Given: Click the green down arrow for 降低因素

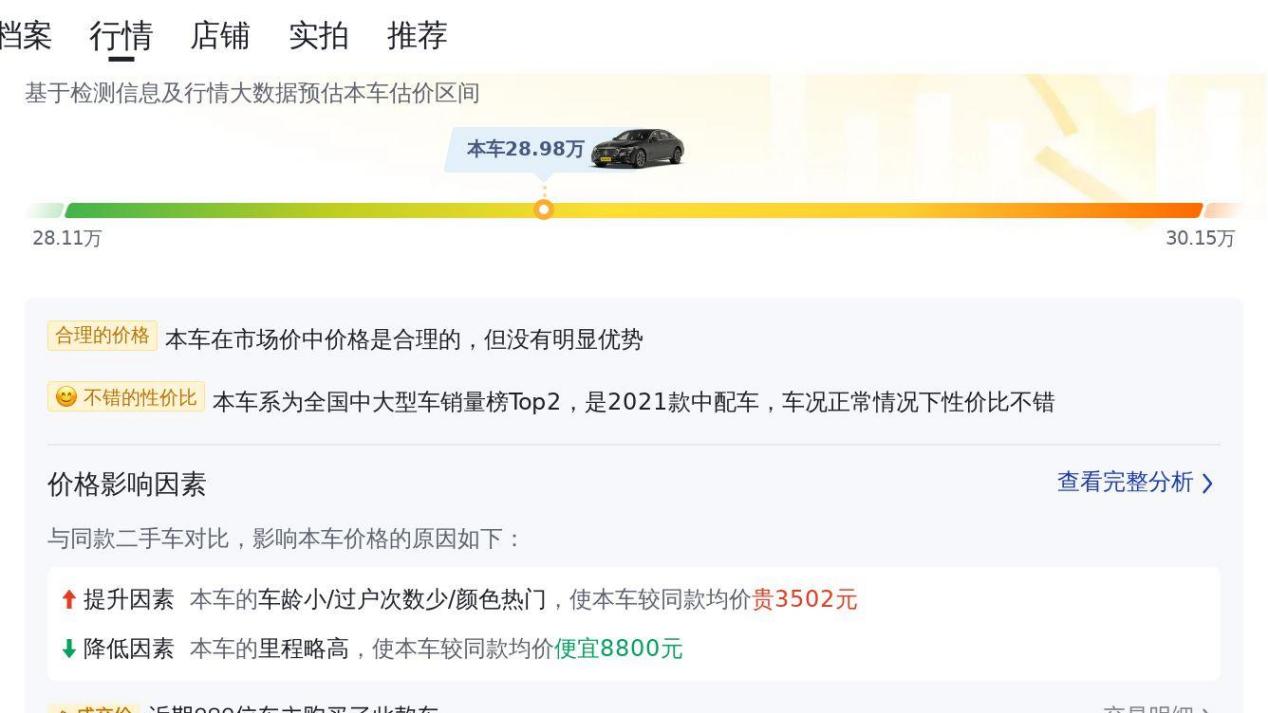Looking at the screenshot, I should [x=66, y=649].
